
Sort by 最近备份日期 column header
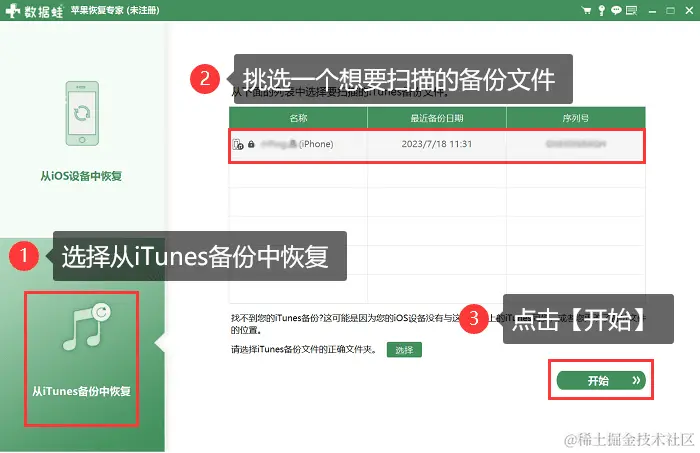(437, 118)
